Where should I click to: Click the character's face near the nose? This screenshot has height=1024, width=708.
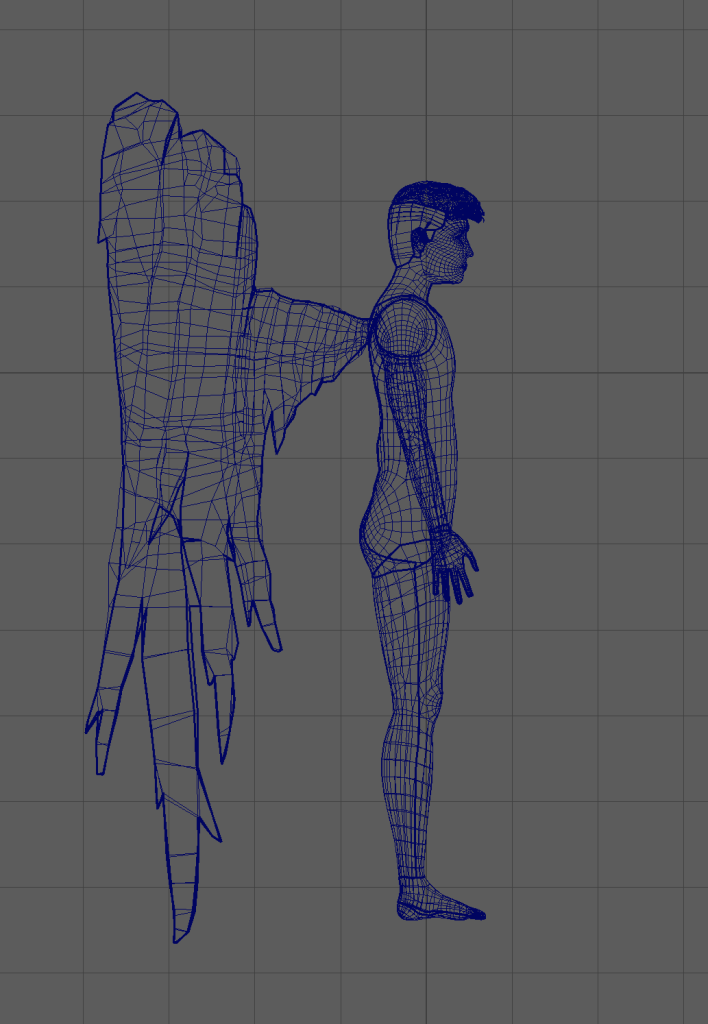click(465, 249)
